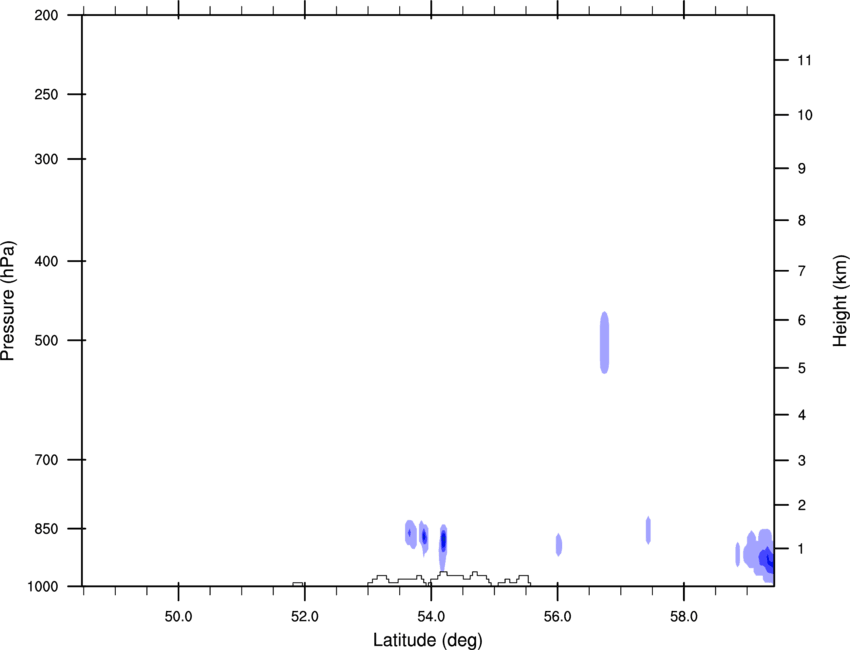Select the 400 pressure tick label

coord(46,261)
